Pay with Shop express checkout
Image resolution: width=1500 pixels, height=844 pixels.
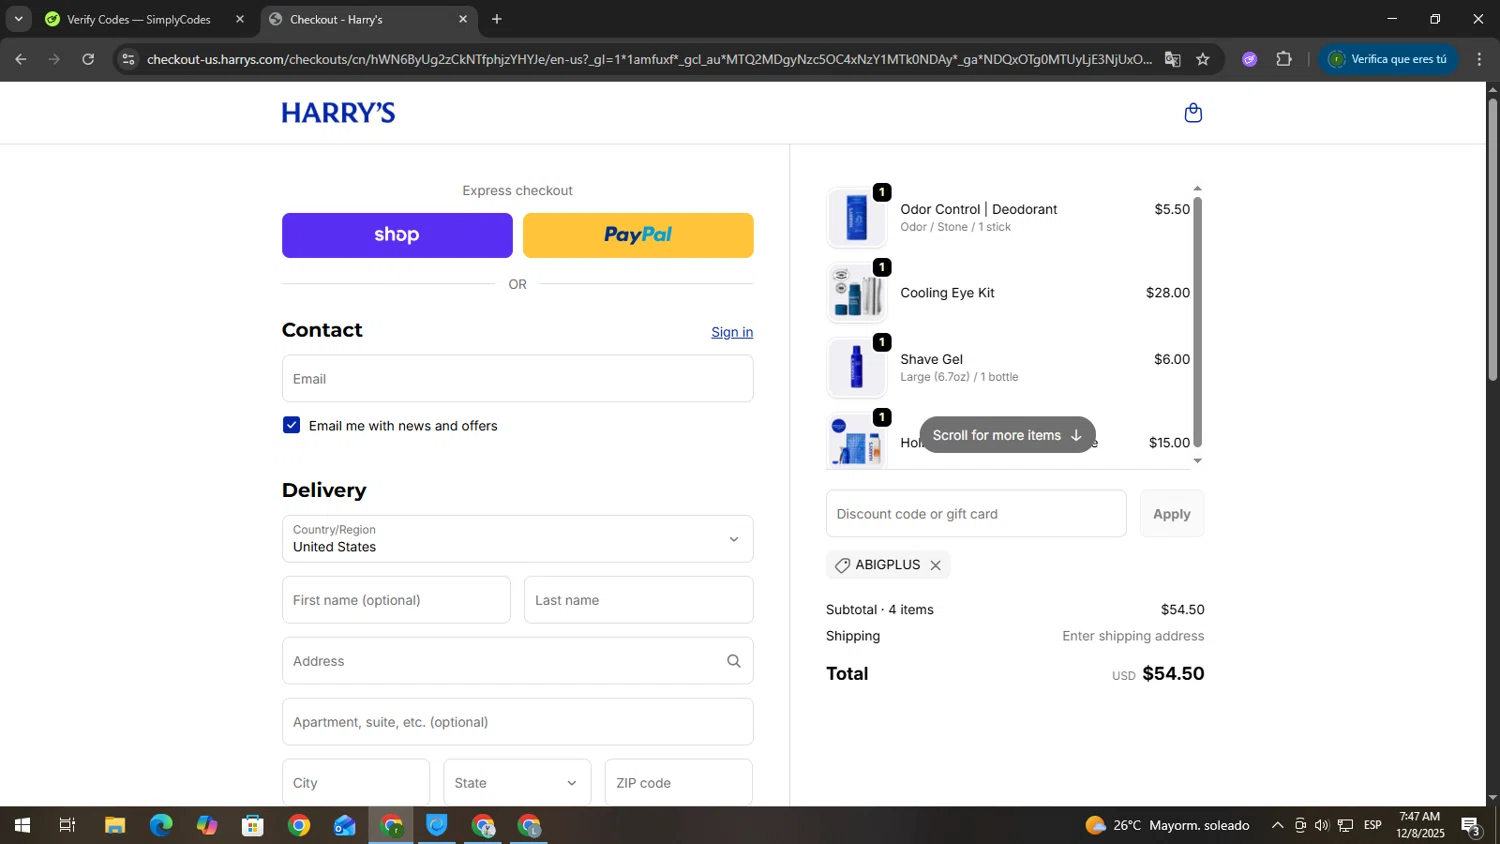pyautogui.click(x=397, y=235)
